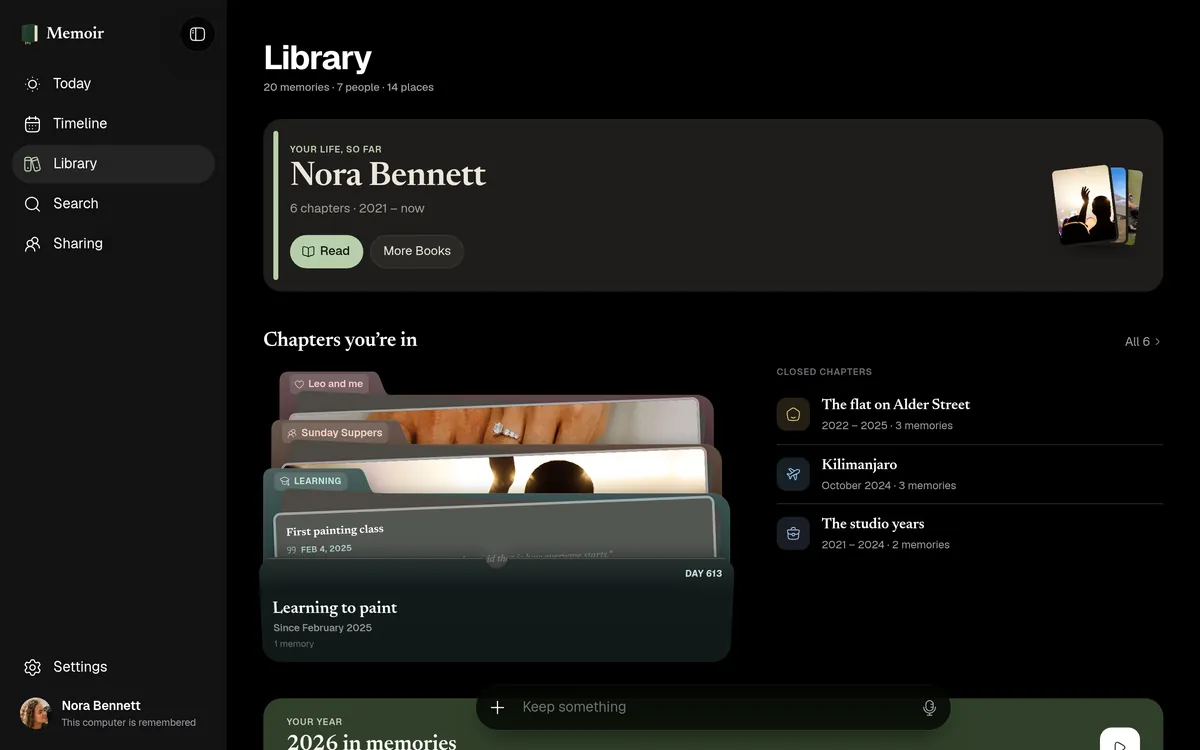
Task: Open the Settings gear icon
Action: (x=32, y=667)
